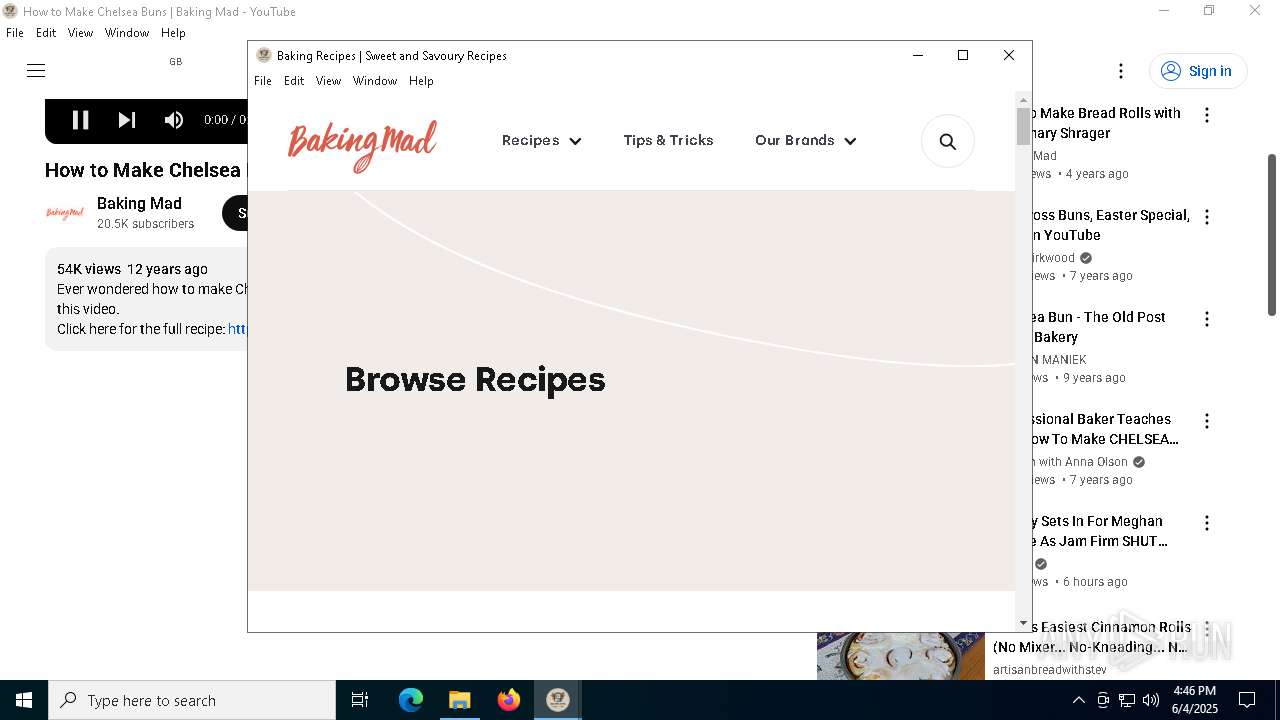Open Make CHELSEA video by Anna Olson
The width and height of the screenshot is (1280, 720).
coord(1105,429)
